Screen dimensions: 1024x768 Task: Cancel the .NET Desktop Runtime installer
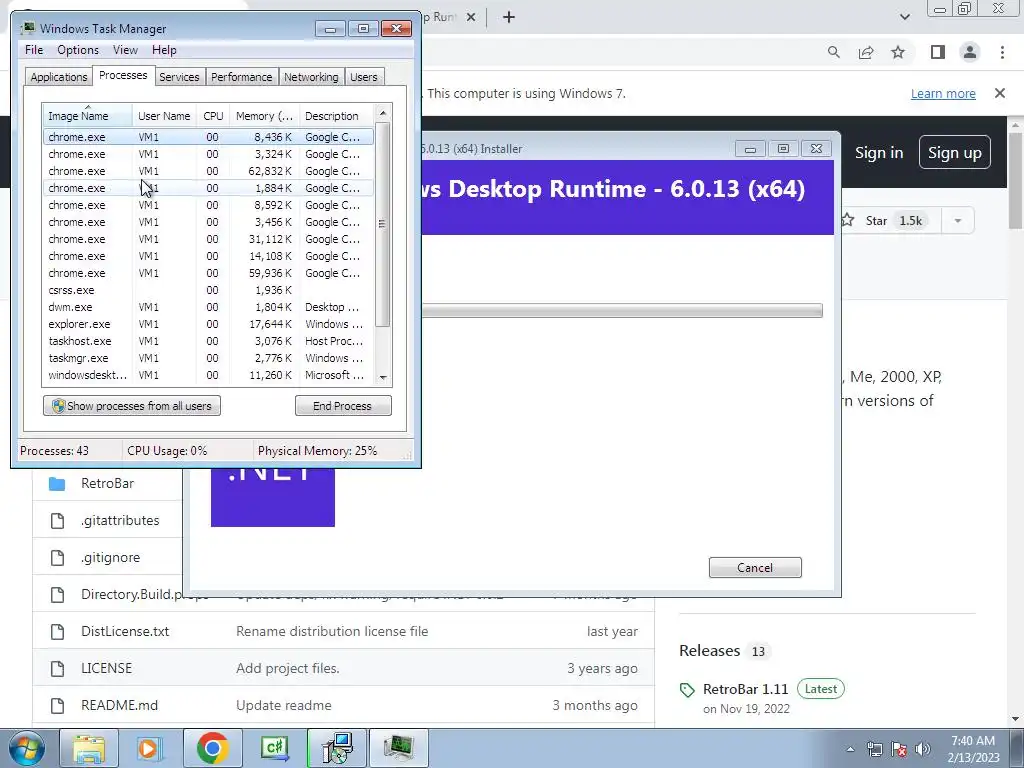pos(755,568)
